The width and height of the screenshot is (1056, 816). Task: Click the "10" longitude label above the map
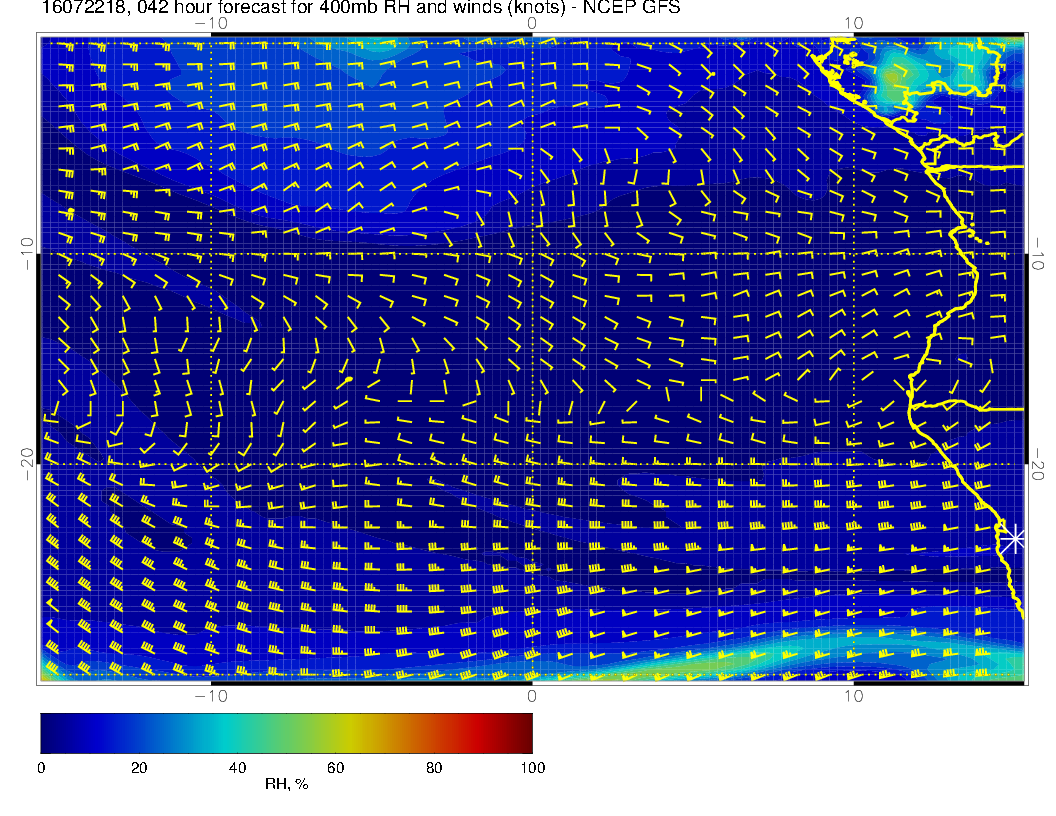(x=853, y=23)
